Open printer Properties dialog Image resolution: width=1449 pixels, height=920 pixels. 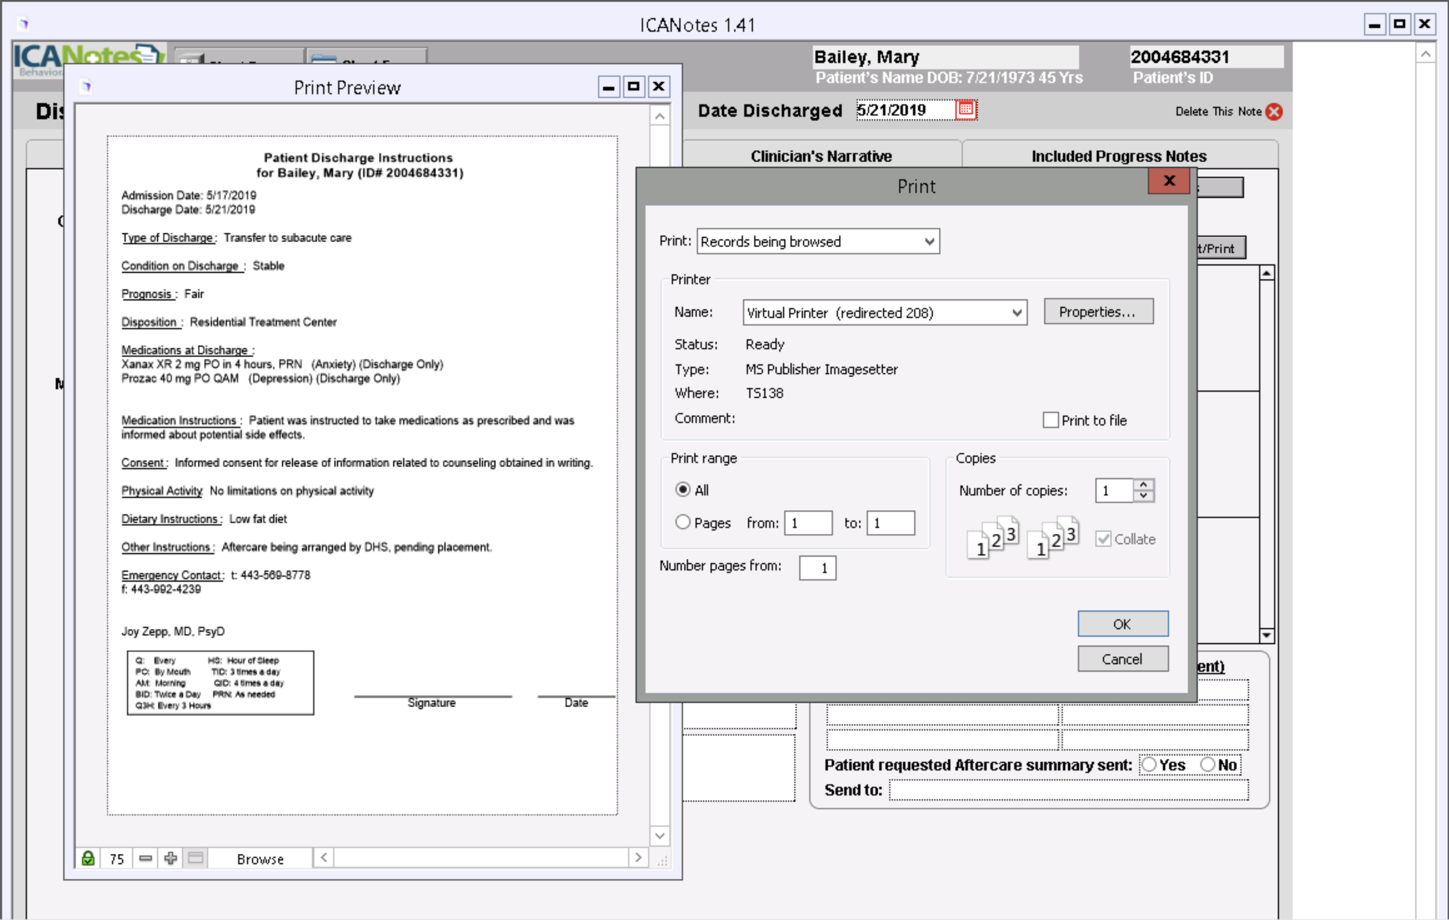(1098, 311)
